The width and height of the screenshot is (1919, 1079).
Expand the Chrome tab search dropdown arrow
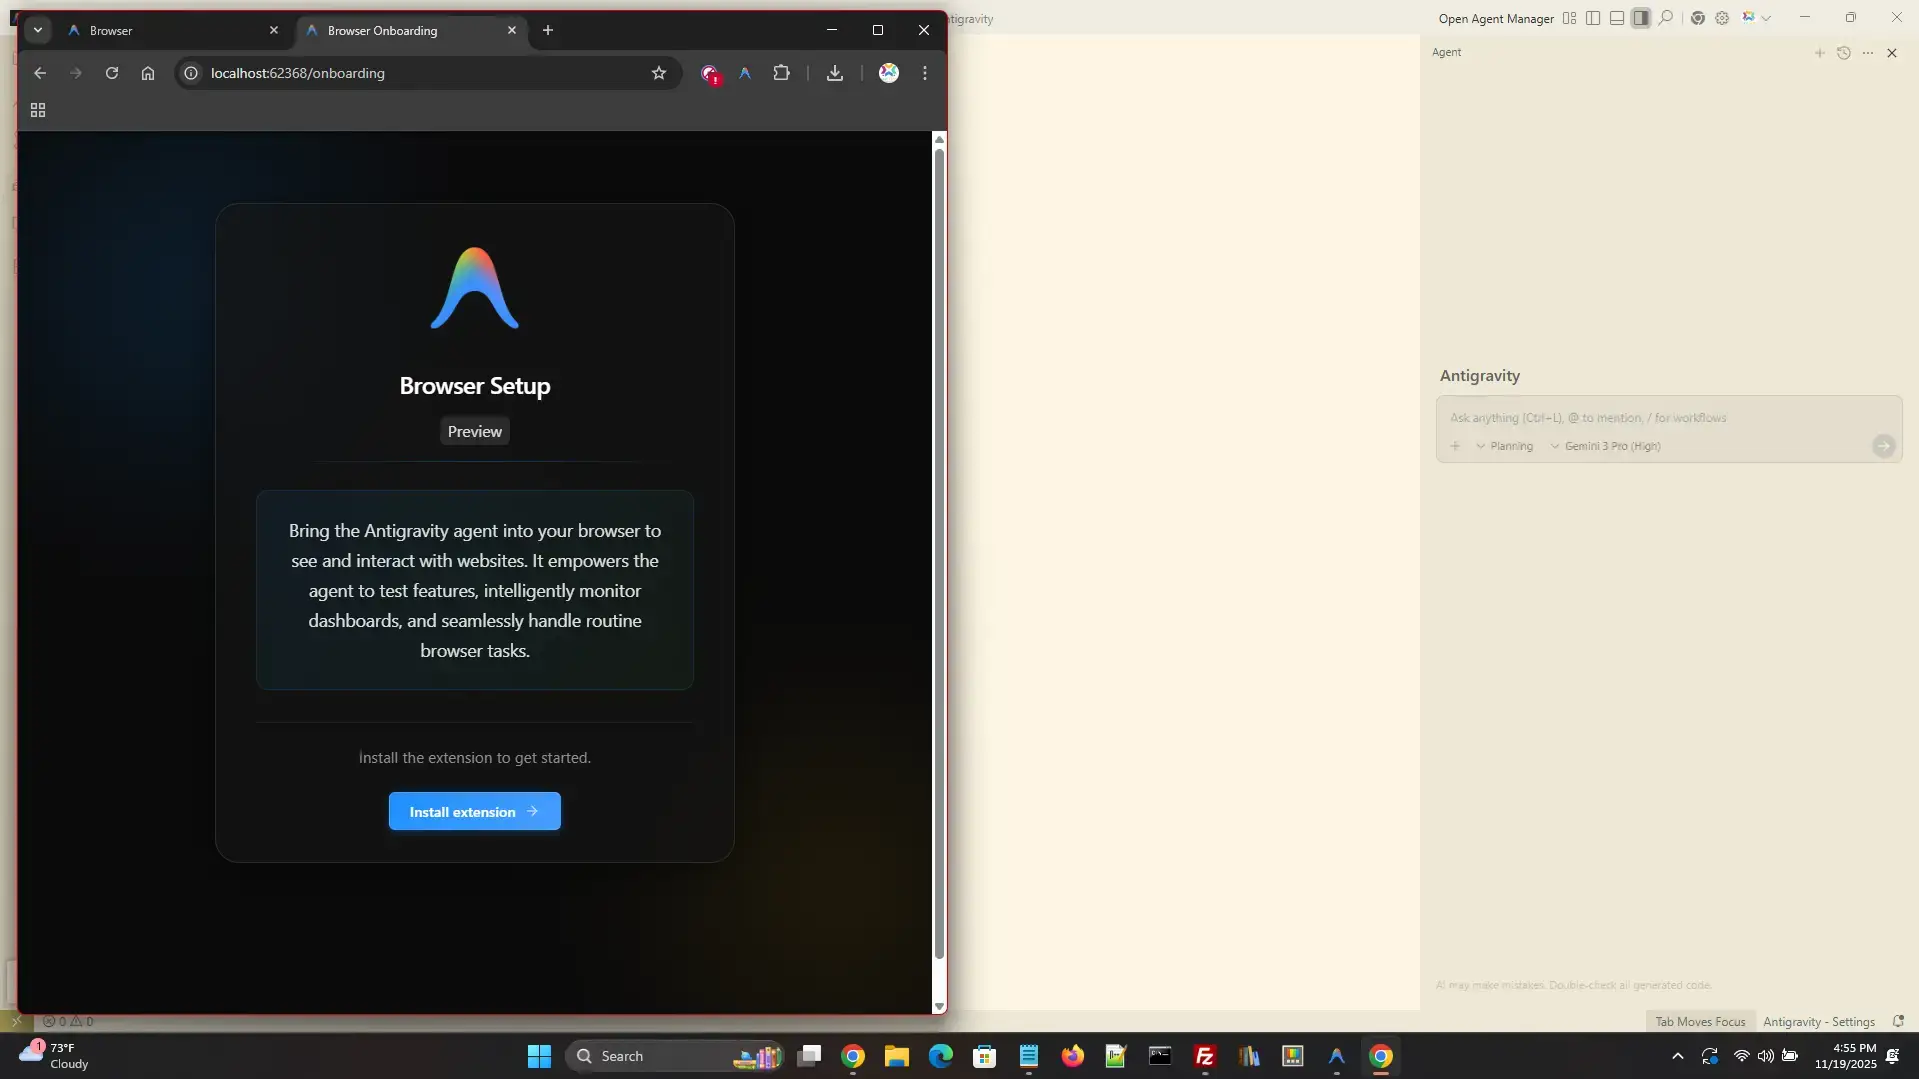pos(38,31)
